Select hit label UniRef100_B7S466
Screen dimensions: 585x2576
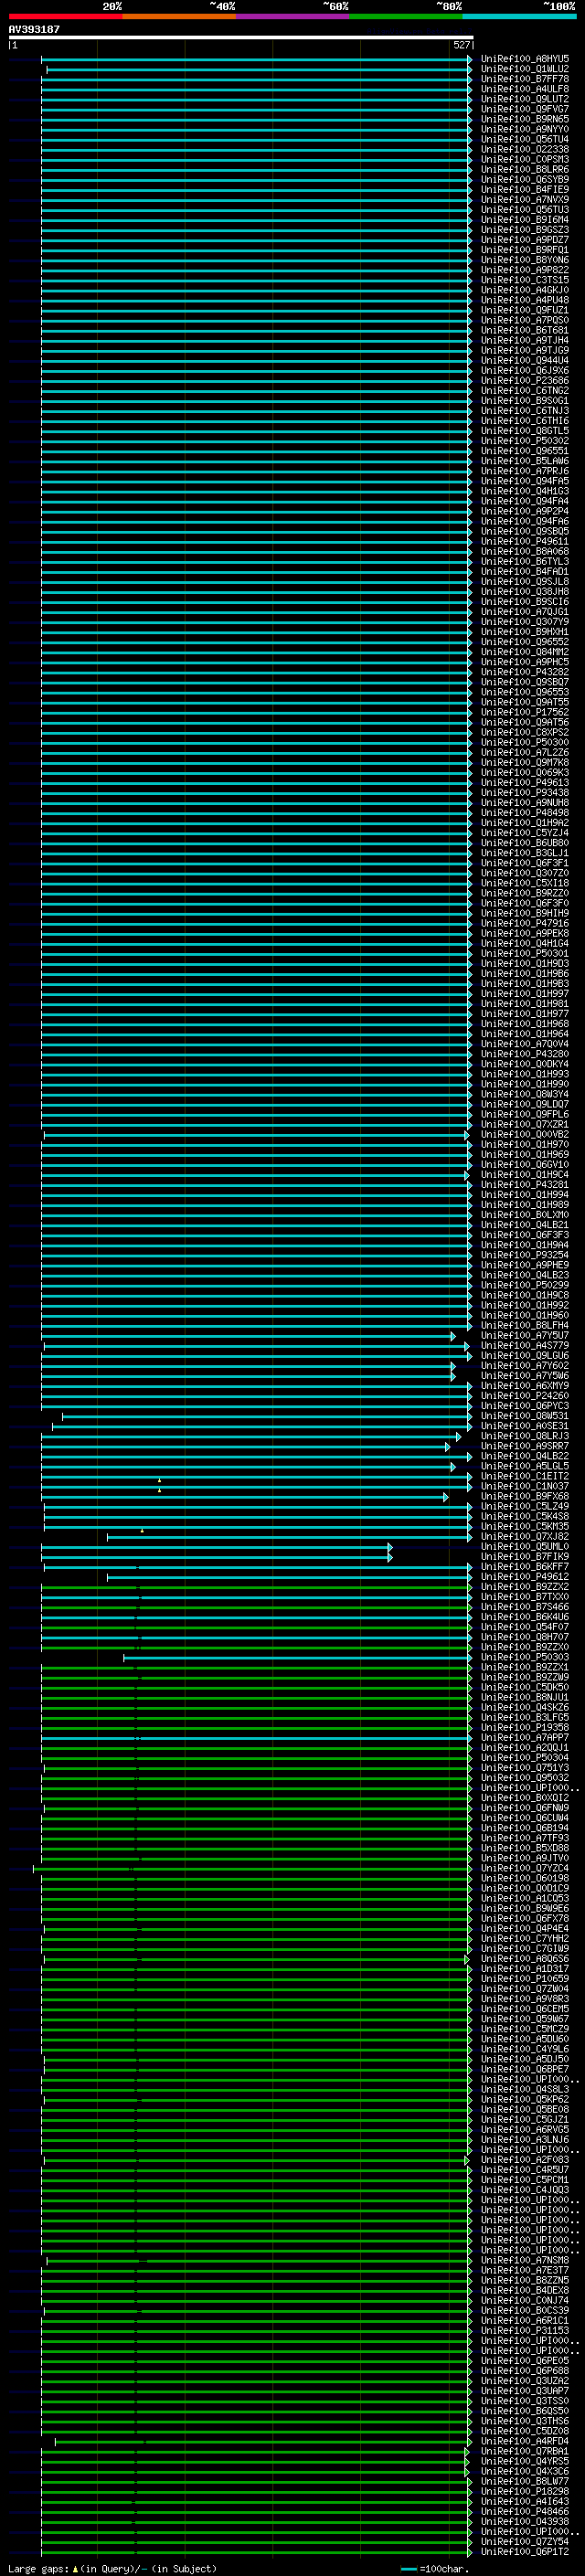tap(525, 1607)
